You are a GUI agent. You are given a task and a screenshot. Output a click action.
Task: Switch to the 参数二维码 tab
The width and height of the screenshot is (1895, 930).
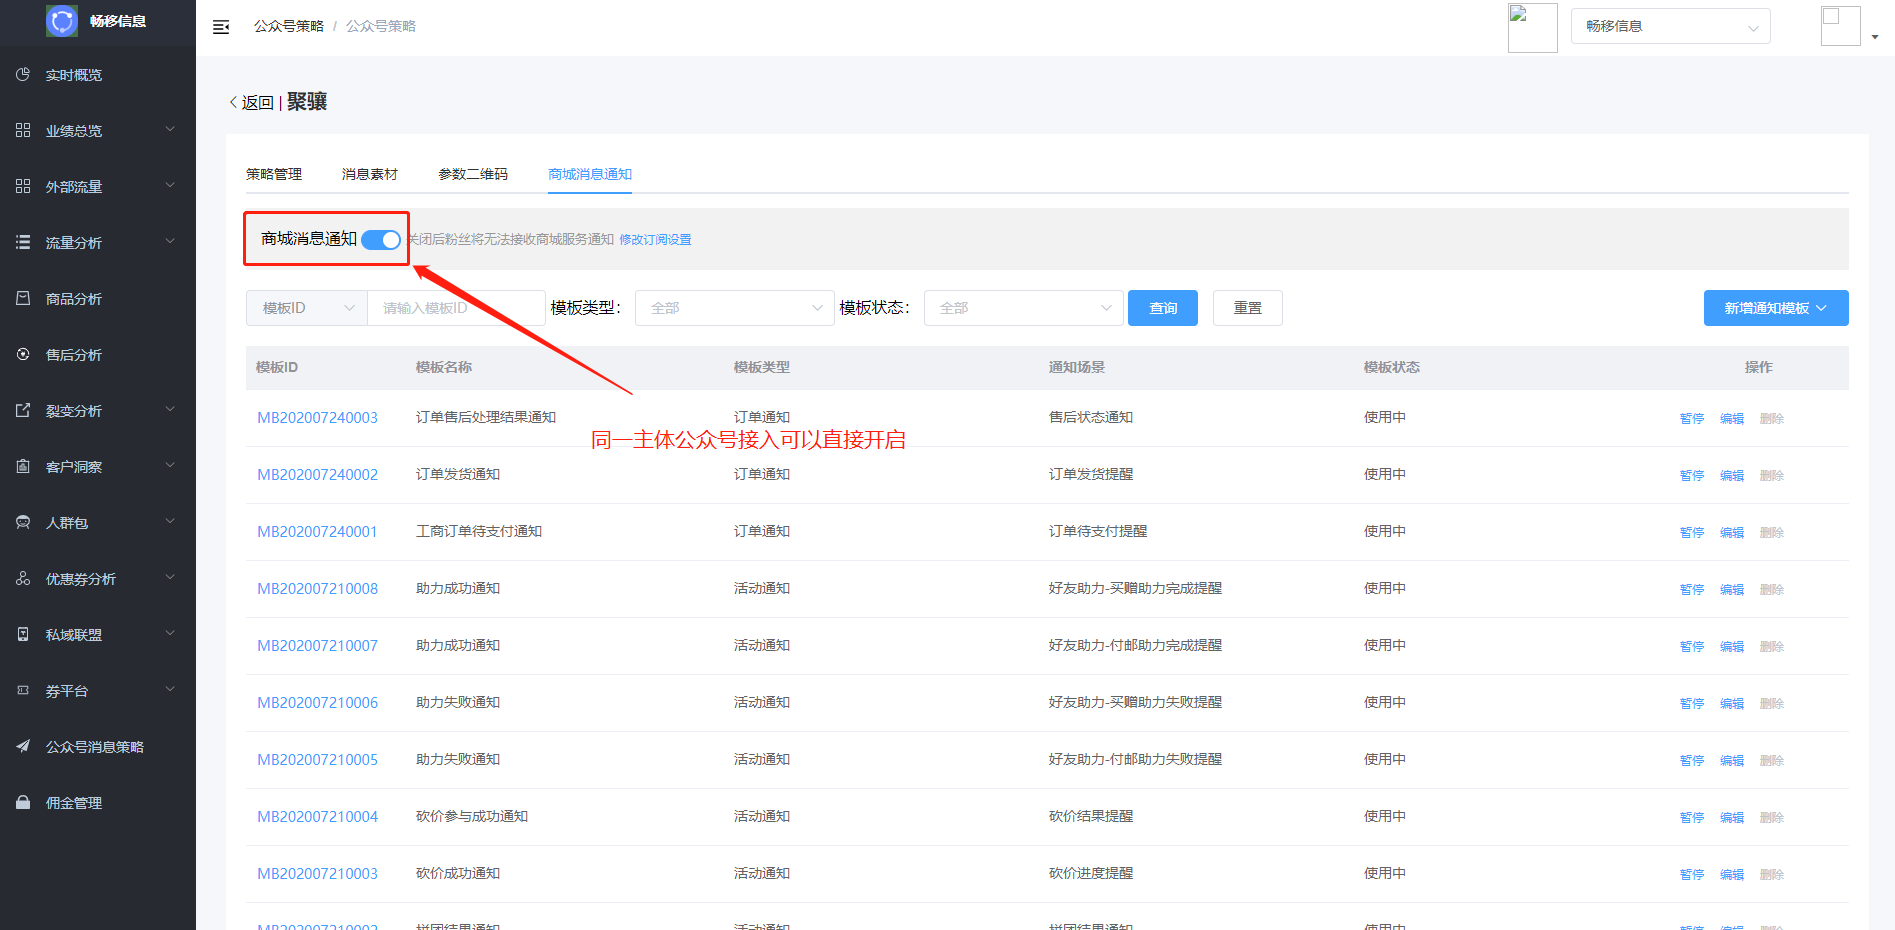pos(472,174)
